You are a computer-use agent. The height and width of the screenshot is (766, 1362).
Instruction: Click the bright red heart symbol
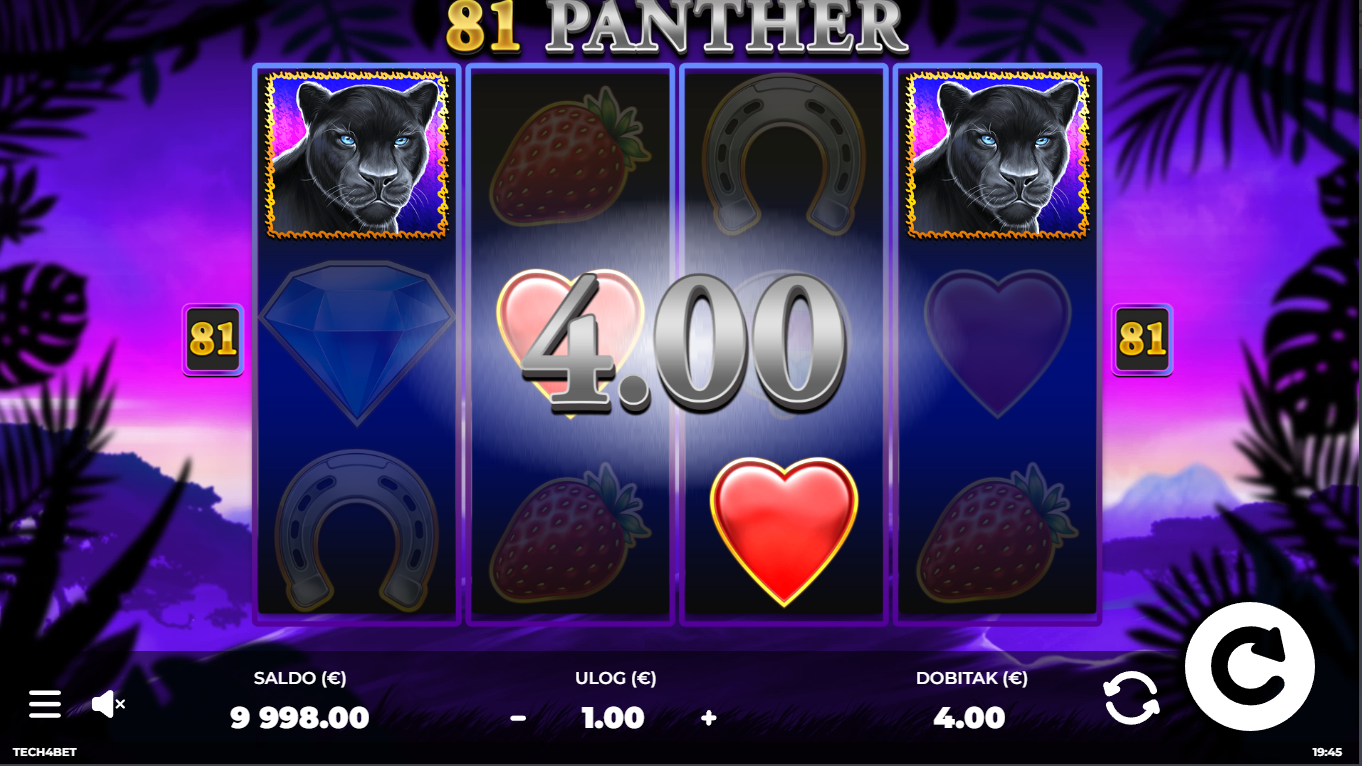(784, 531)
